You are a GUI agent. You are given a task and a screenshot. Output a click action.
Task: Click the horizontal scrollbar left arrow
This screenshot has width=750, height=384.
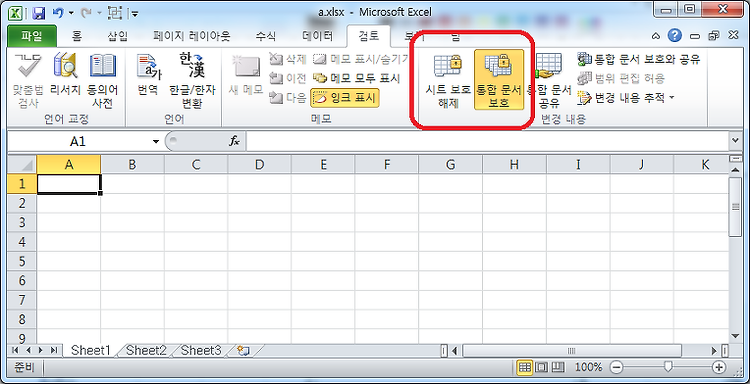tap(454, 351)
